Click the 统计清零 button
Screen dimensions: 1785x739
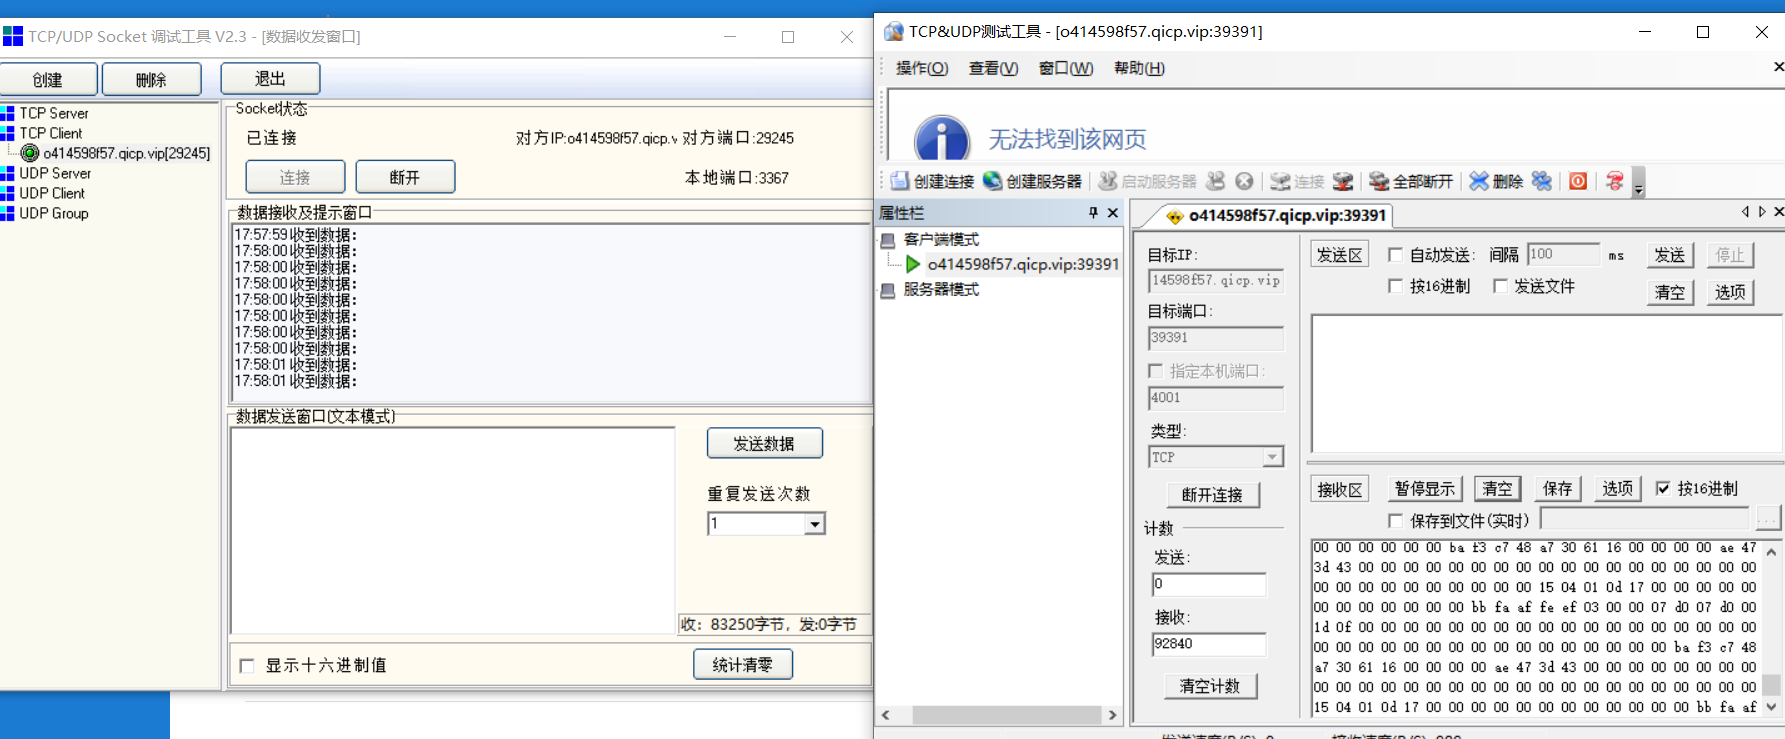[742, 664]
